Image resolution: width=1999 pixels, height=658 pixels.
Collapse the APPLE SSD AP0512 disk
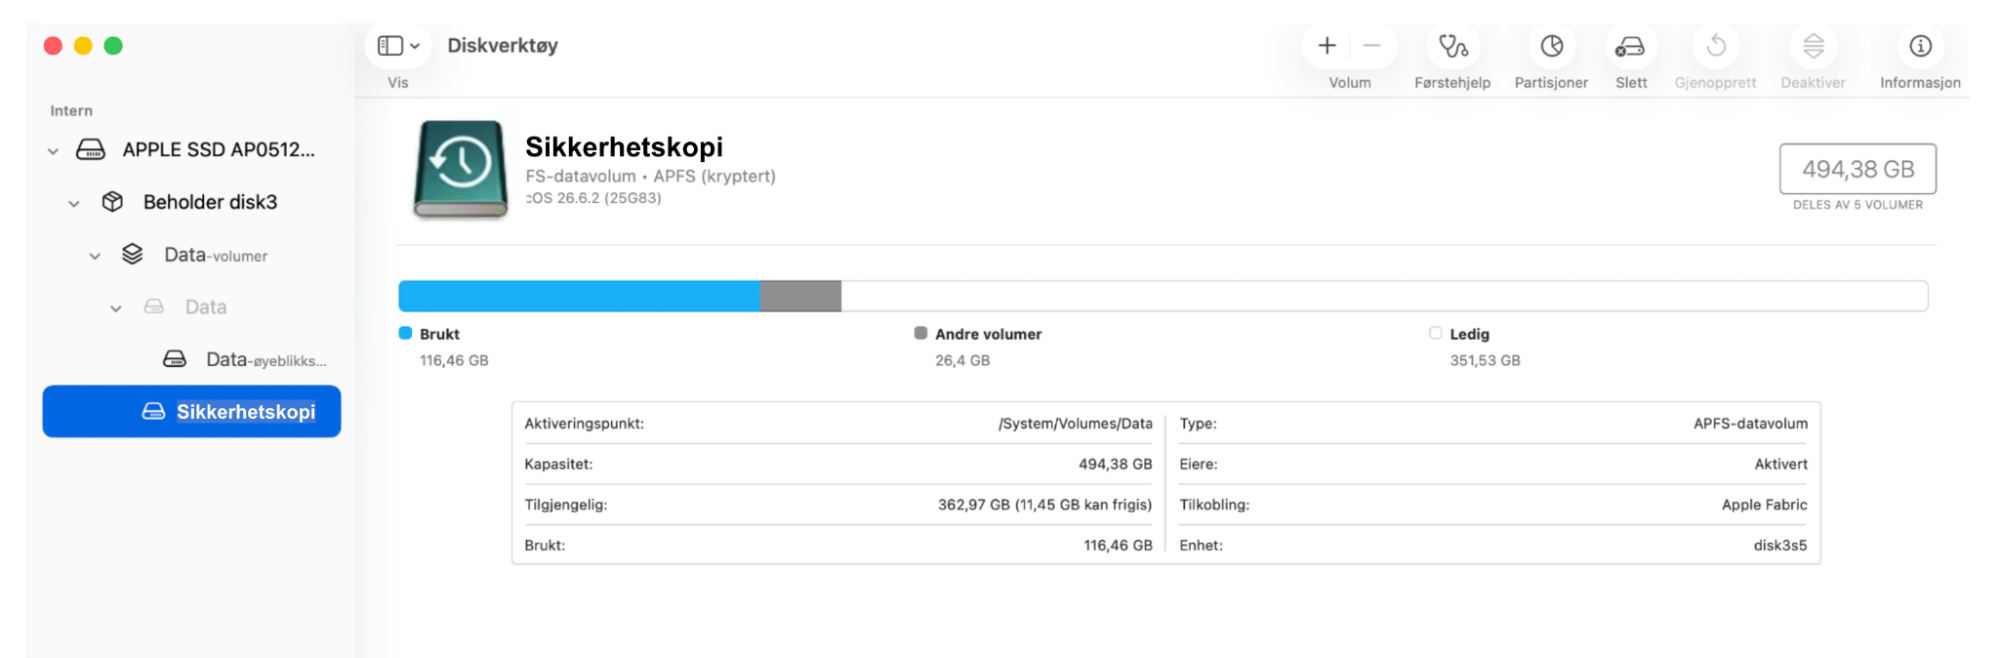(53, 151)
